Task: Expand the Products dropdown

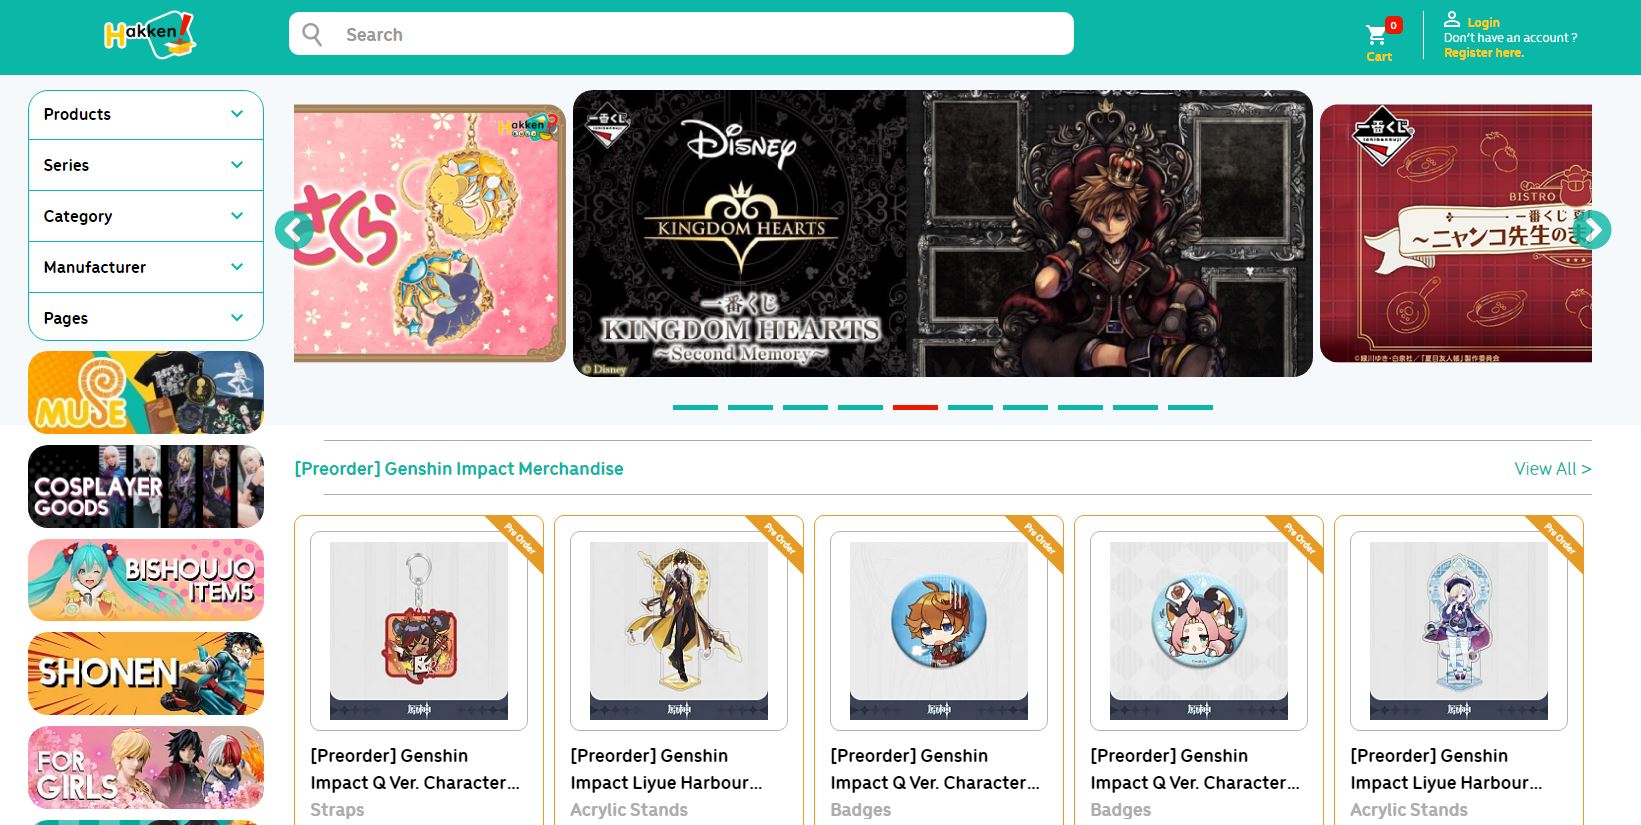Action: tap(146, 114)
